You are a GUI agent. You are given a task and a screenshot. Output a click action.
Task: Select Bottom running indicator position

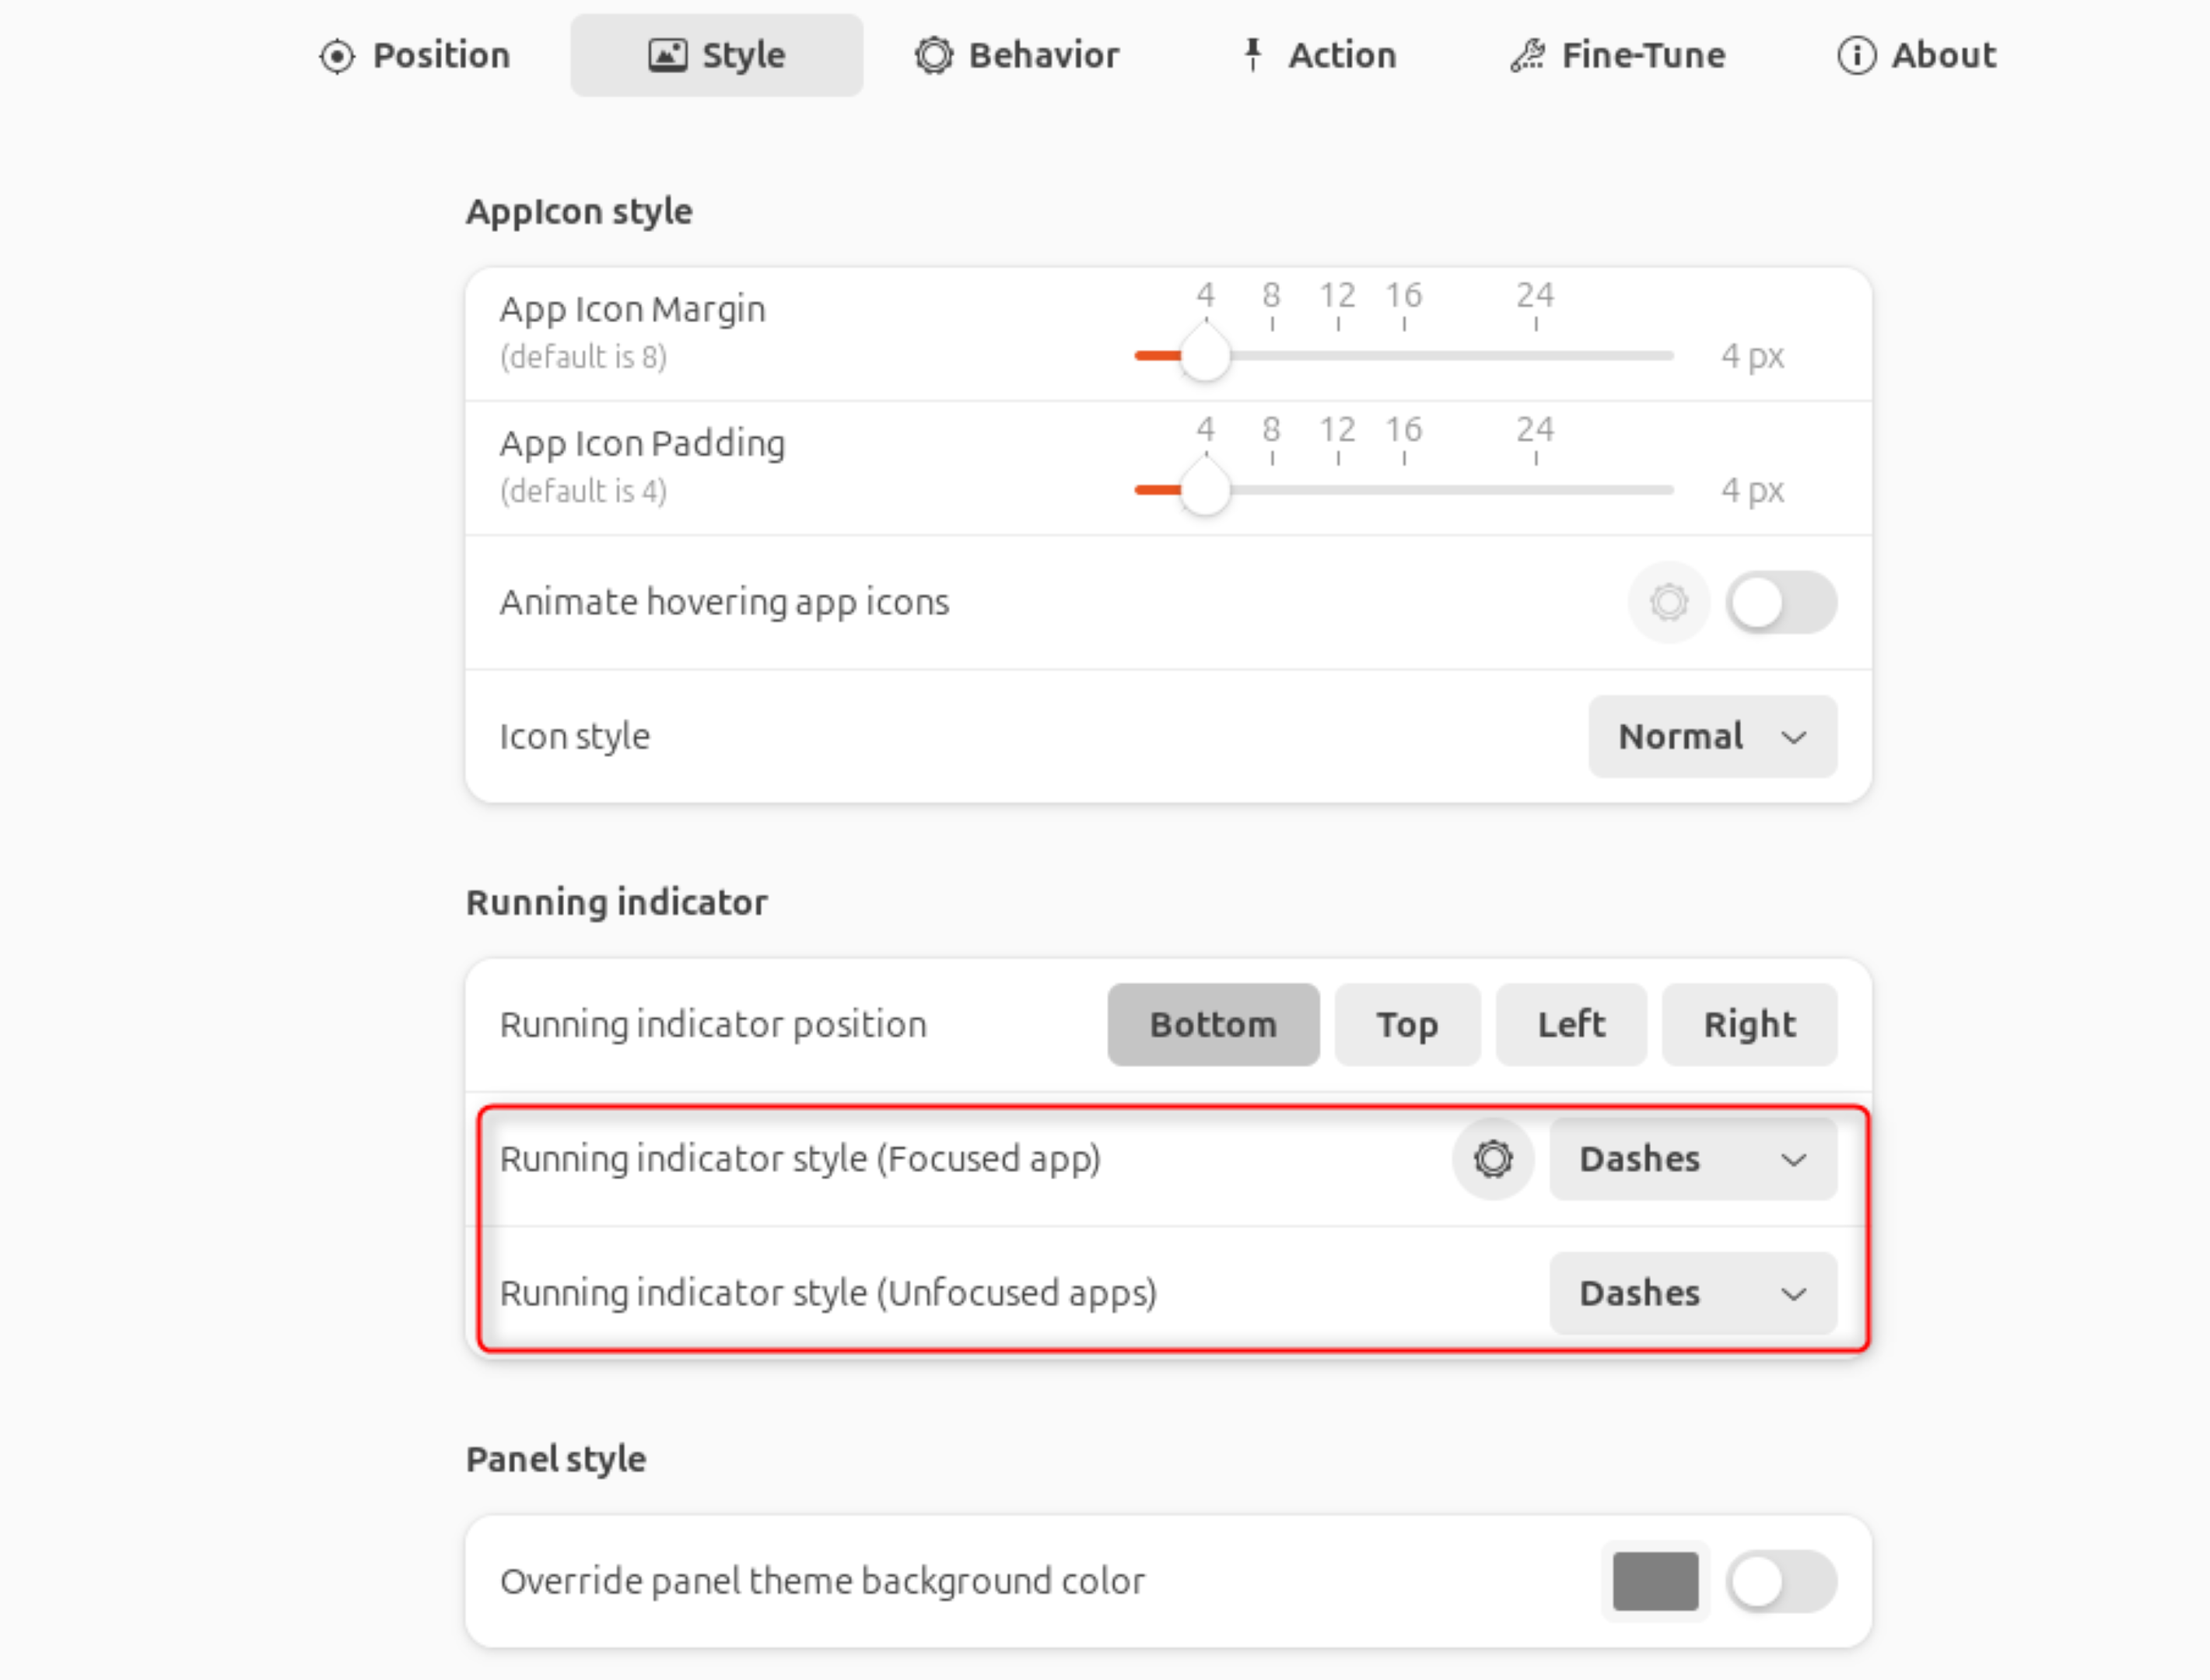click(1213, 1024)
